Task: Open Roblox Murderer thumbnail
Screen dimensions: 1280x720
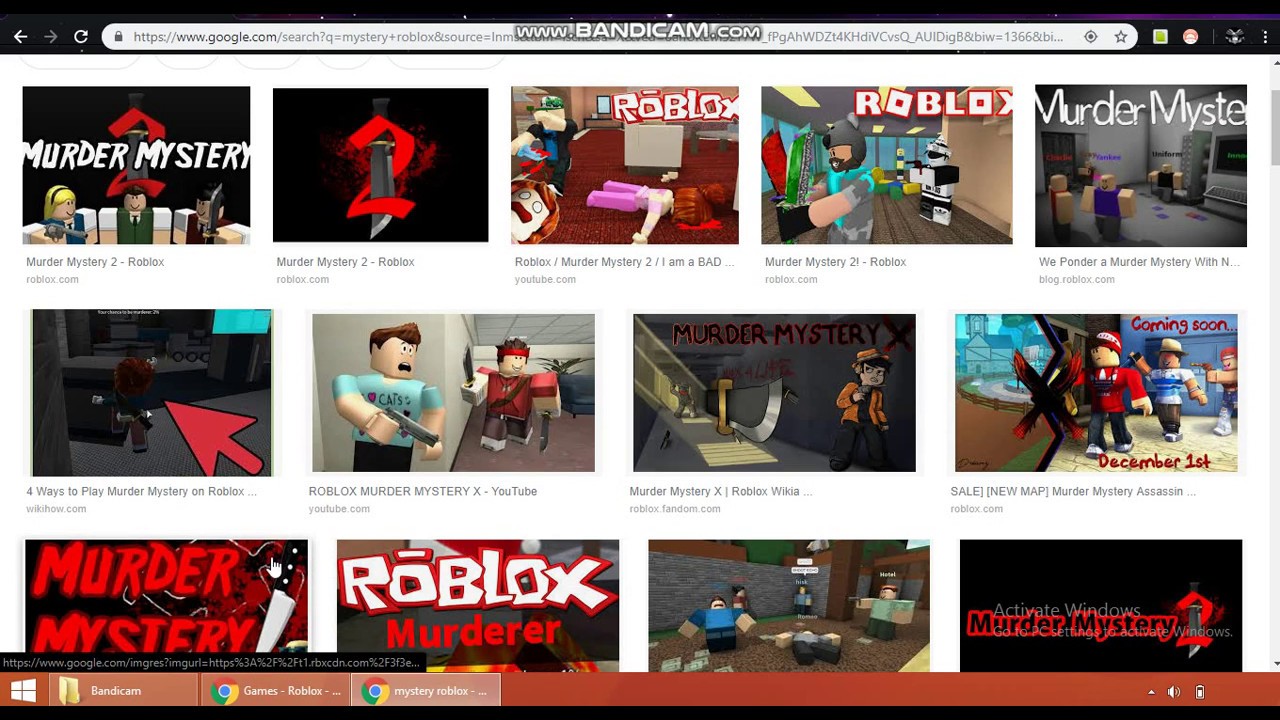Action: tap(478, 606)
